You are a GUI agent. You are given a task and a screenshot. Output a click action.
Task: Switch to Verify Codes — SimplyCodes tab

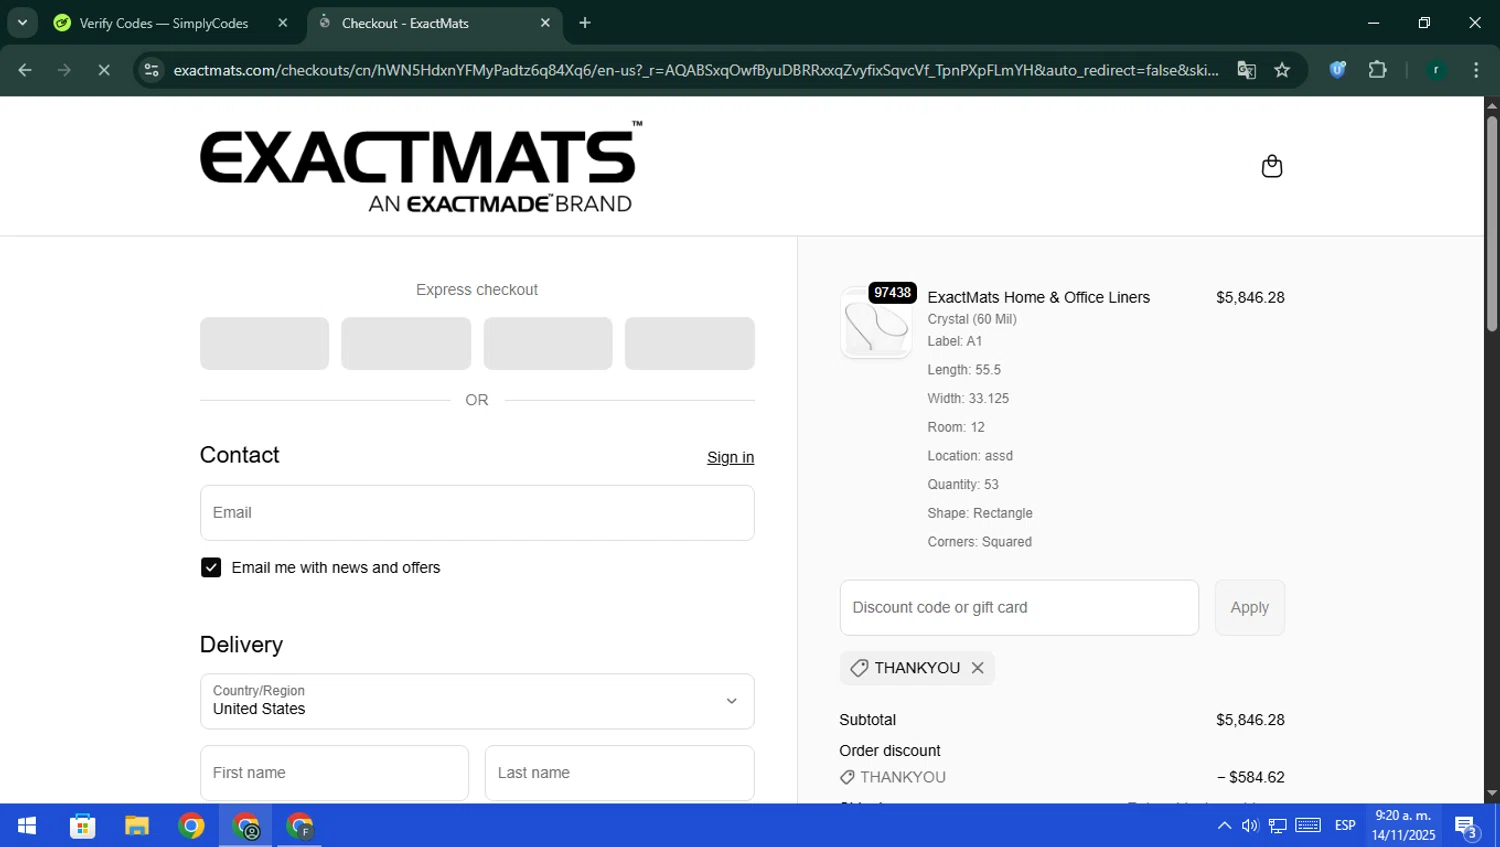(x=164, y=23)
